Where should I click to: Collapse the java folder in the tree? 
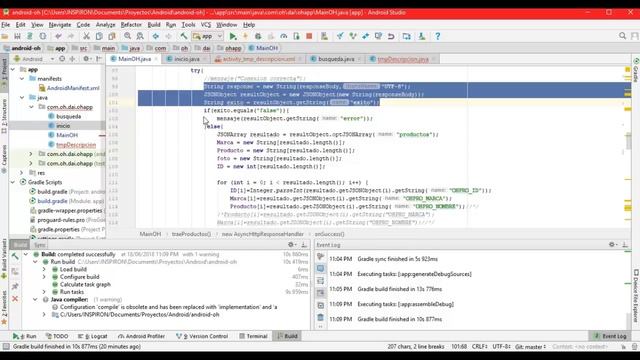[22, 98]
